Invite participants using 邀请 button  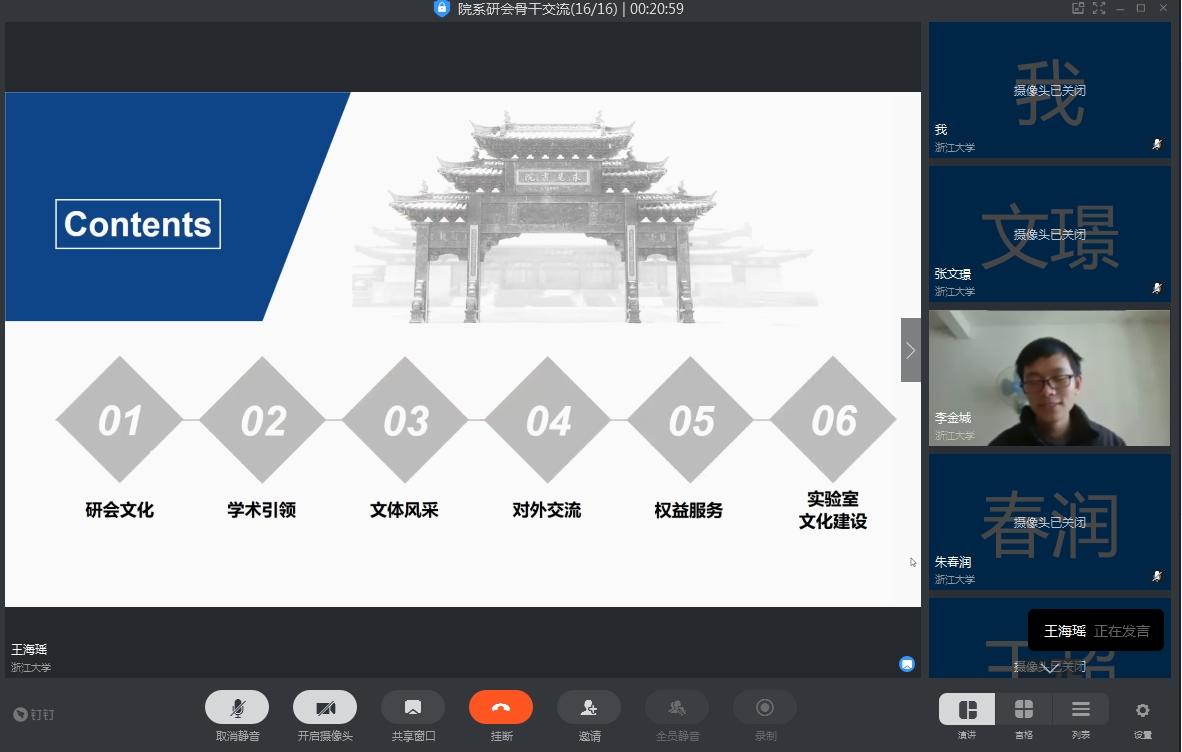point(589,708)
